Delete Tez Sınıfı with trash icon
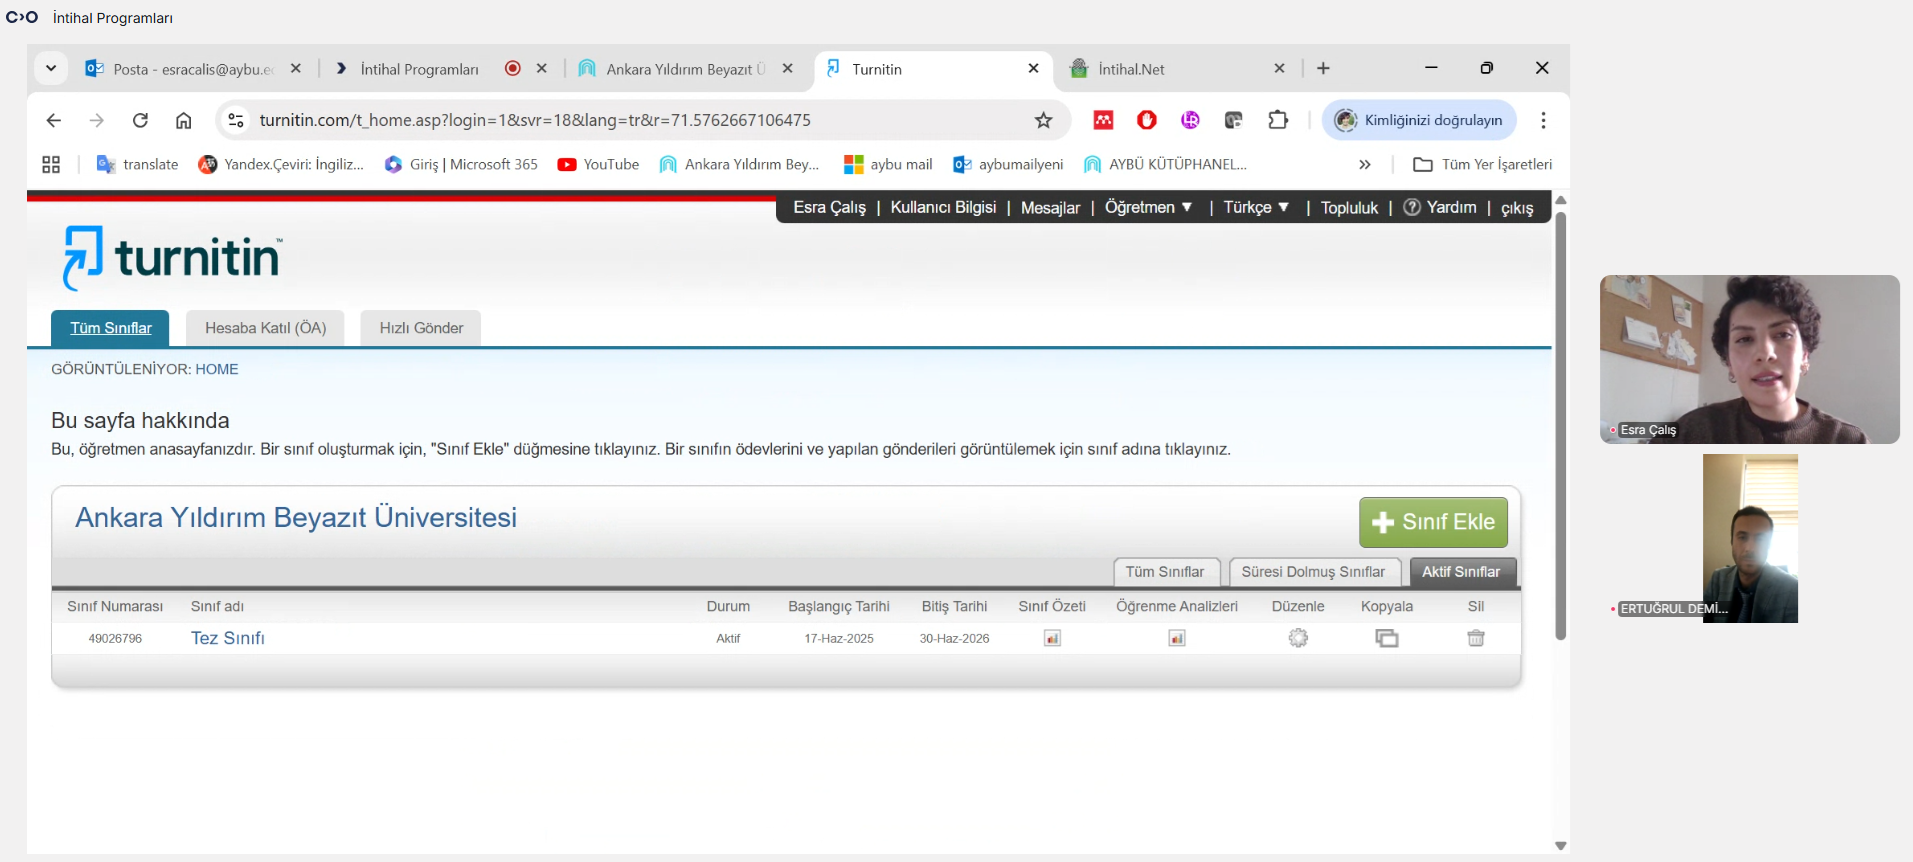This screenshot has width=1913, height=862. click(x=1475, y=638)
